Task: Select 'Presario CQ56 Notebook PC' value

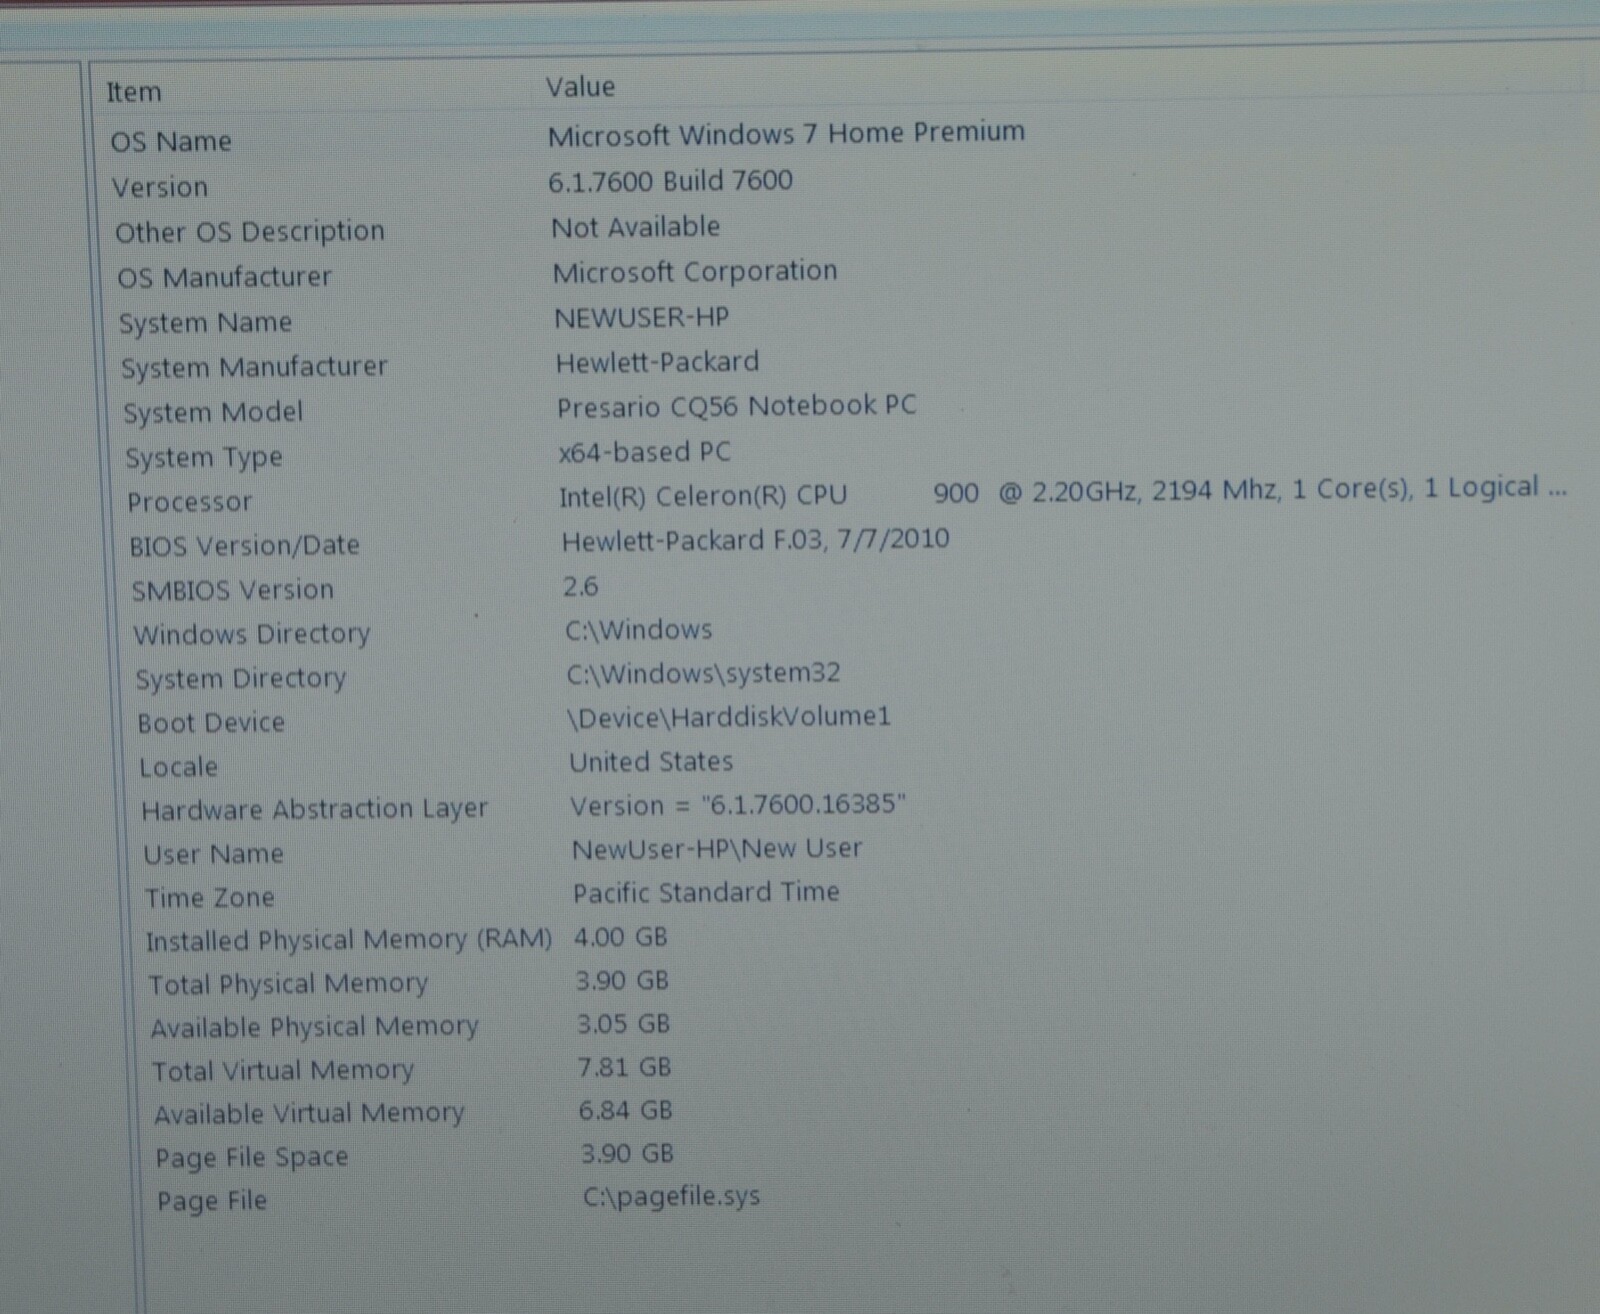Action: click(x=737, y=406)
